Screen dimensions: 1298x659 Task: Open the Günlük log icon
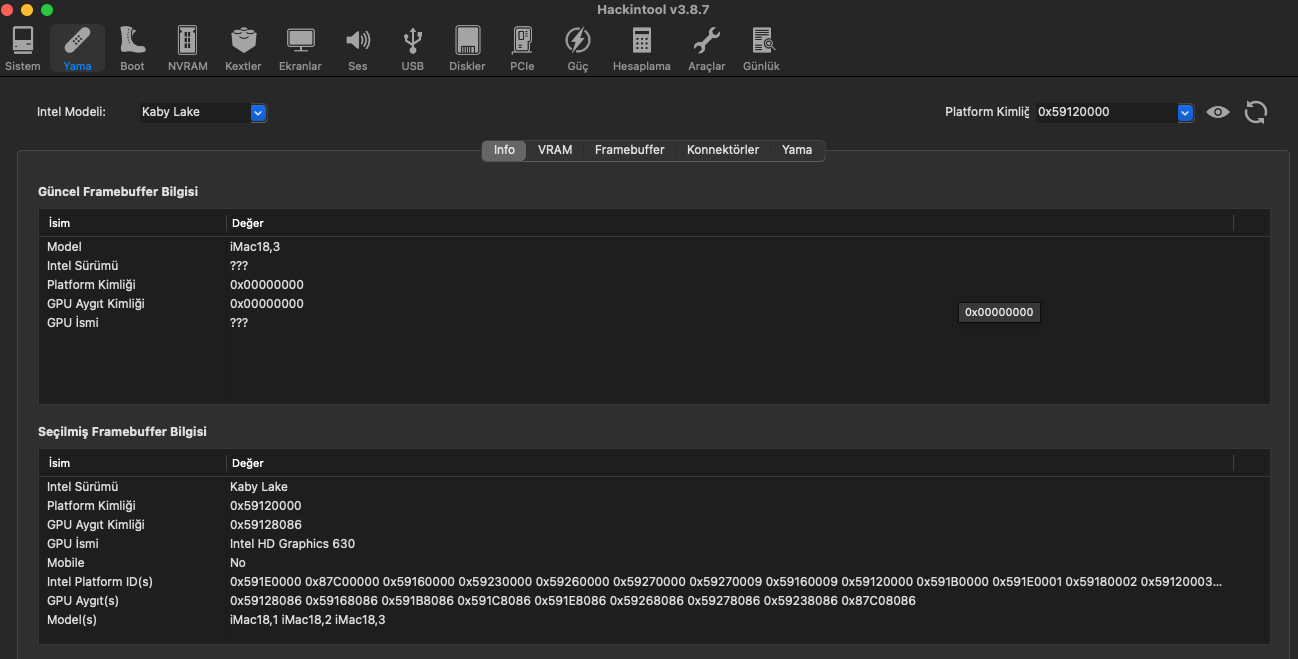point(761,49)
